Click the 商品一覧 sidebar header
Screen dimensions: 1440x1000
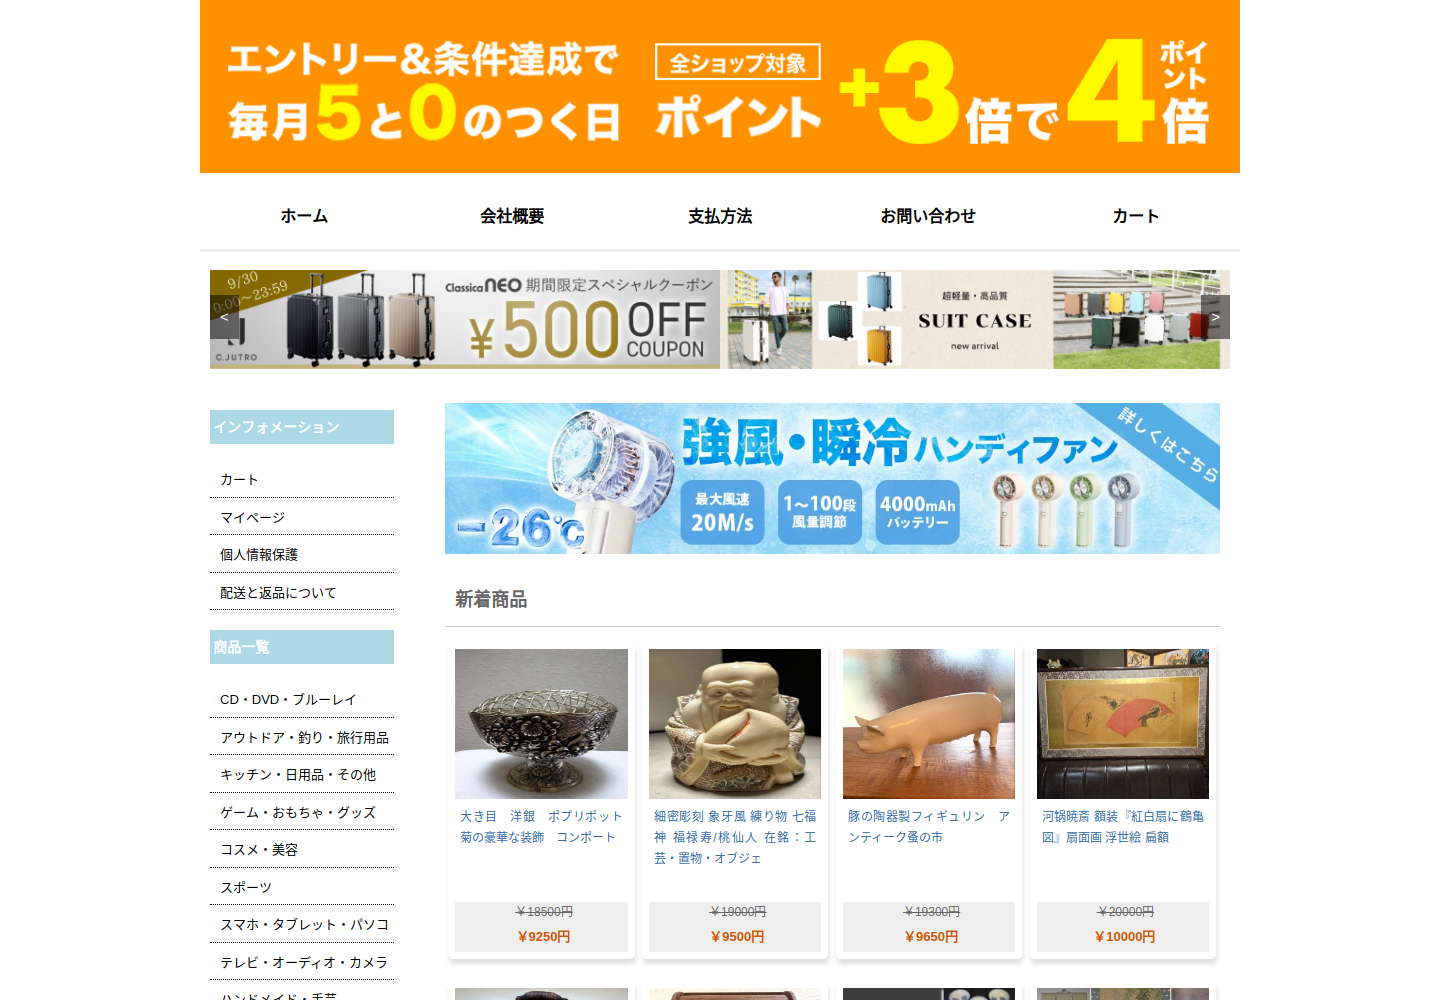click(302, 647)
